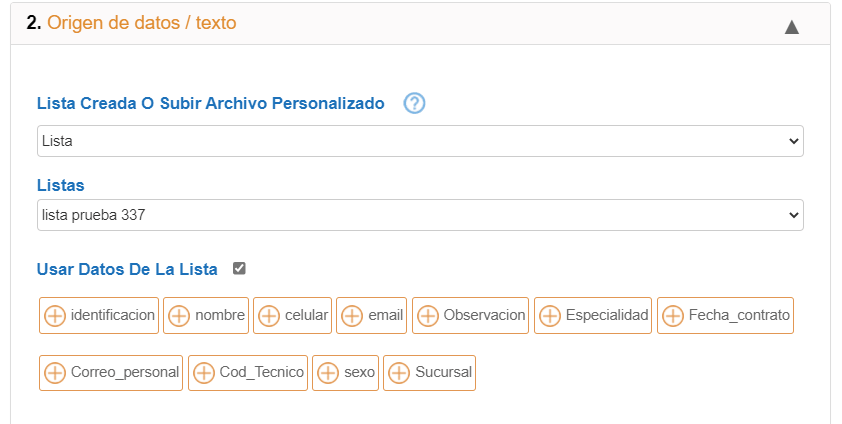Click plus icon on email tag
The width and height of the screenshot is (842, 424).
[x=352, y=316]
